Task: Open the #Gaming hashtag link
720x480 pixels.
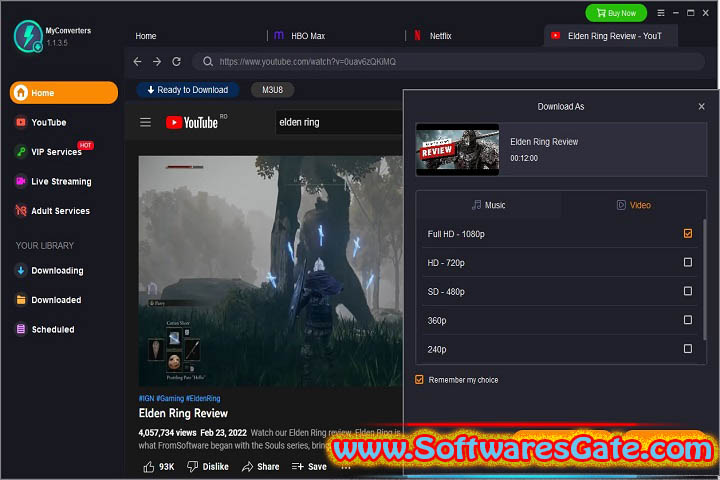Action: pyautogui.click(x=170, y=398)
